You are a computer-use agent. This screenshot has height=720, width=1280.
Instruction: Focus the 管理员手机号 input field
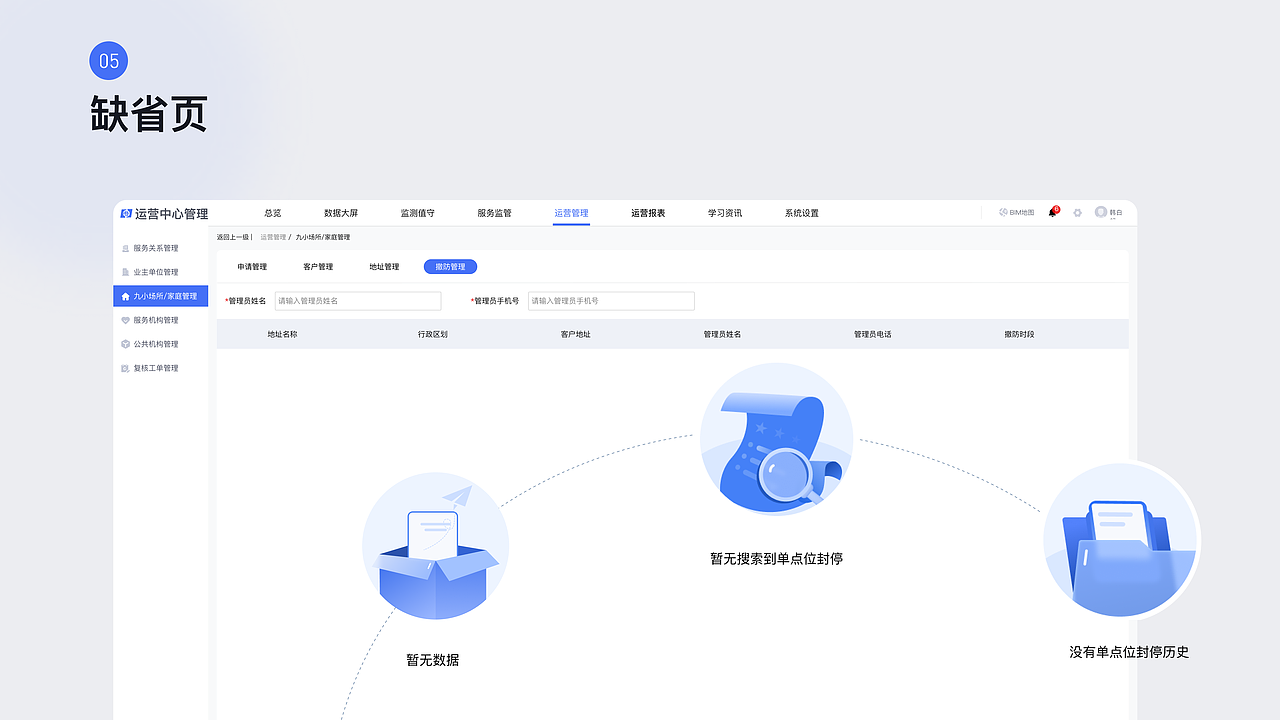[611, 301]
